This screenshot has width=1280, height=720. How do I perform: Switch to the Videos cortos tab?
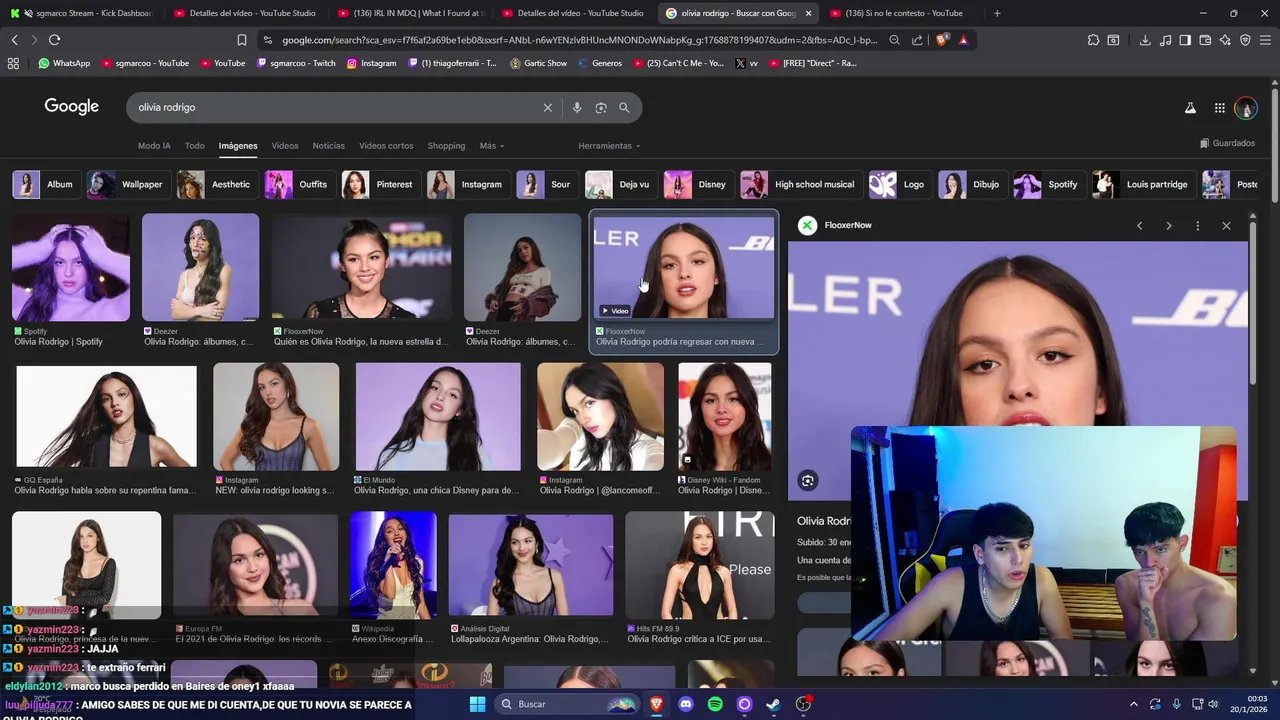click(x=386, y=146)
